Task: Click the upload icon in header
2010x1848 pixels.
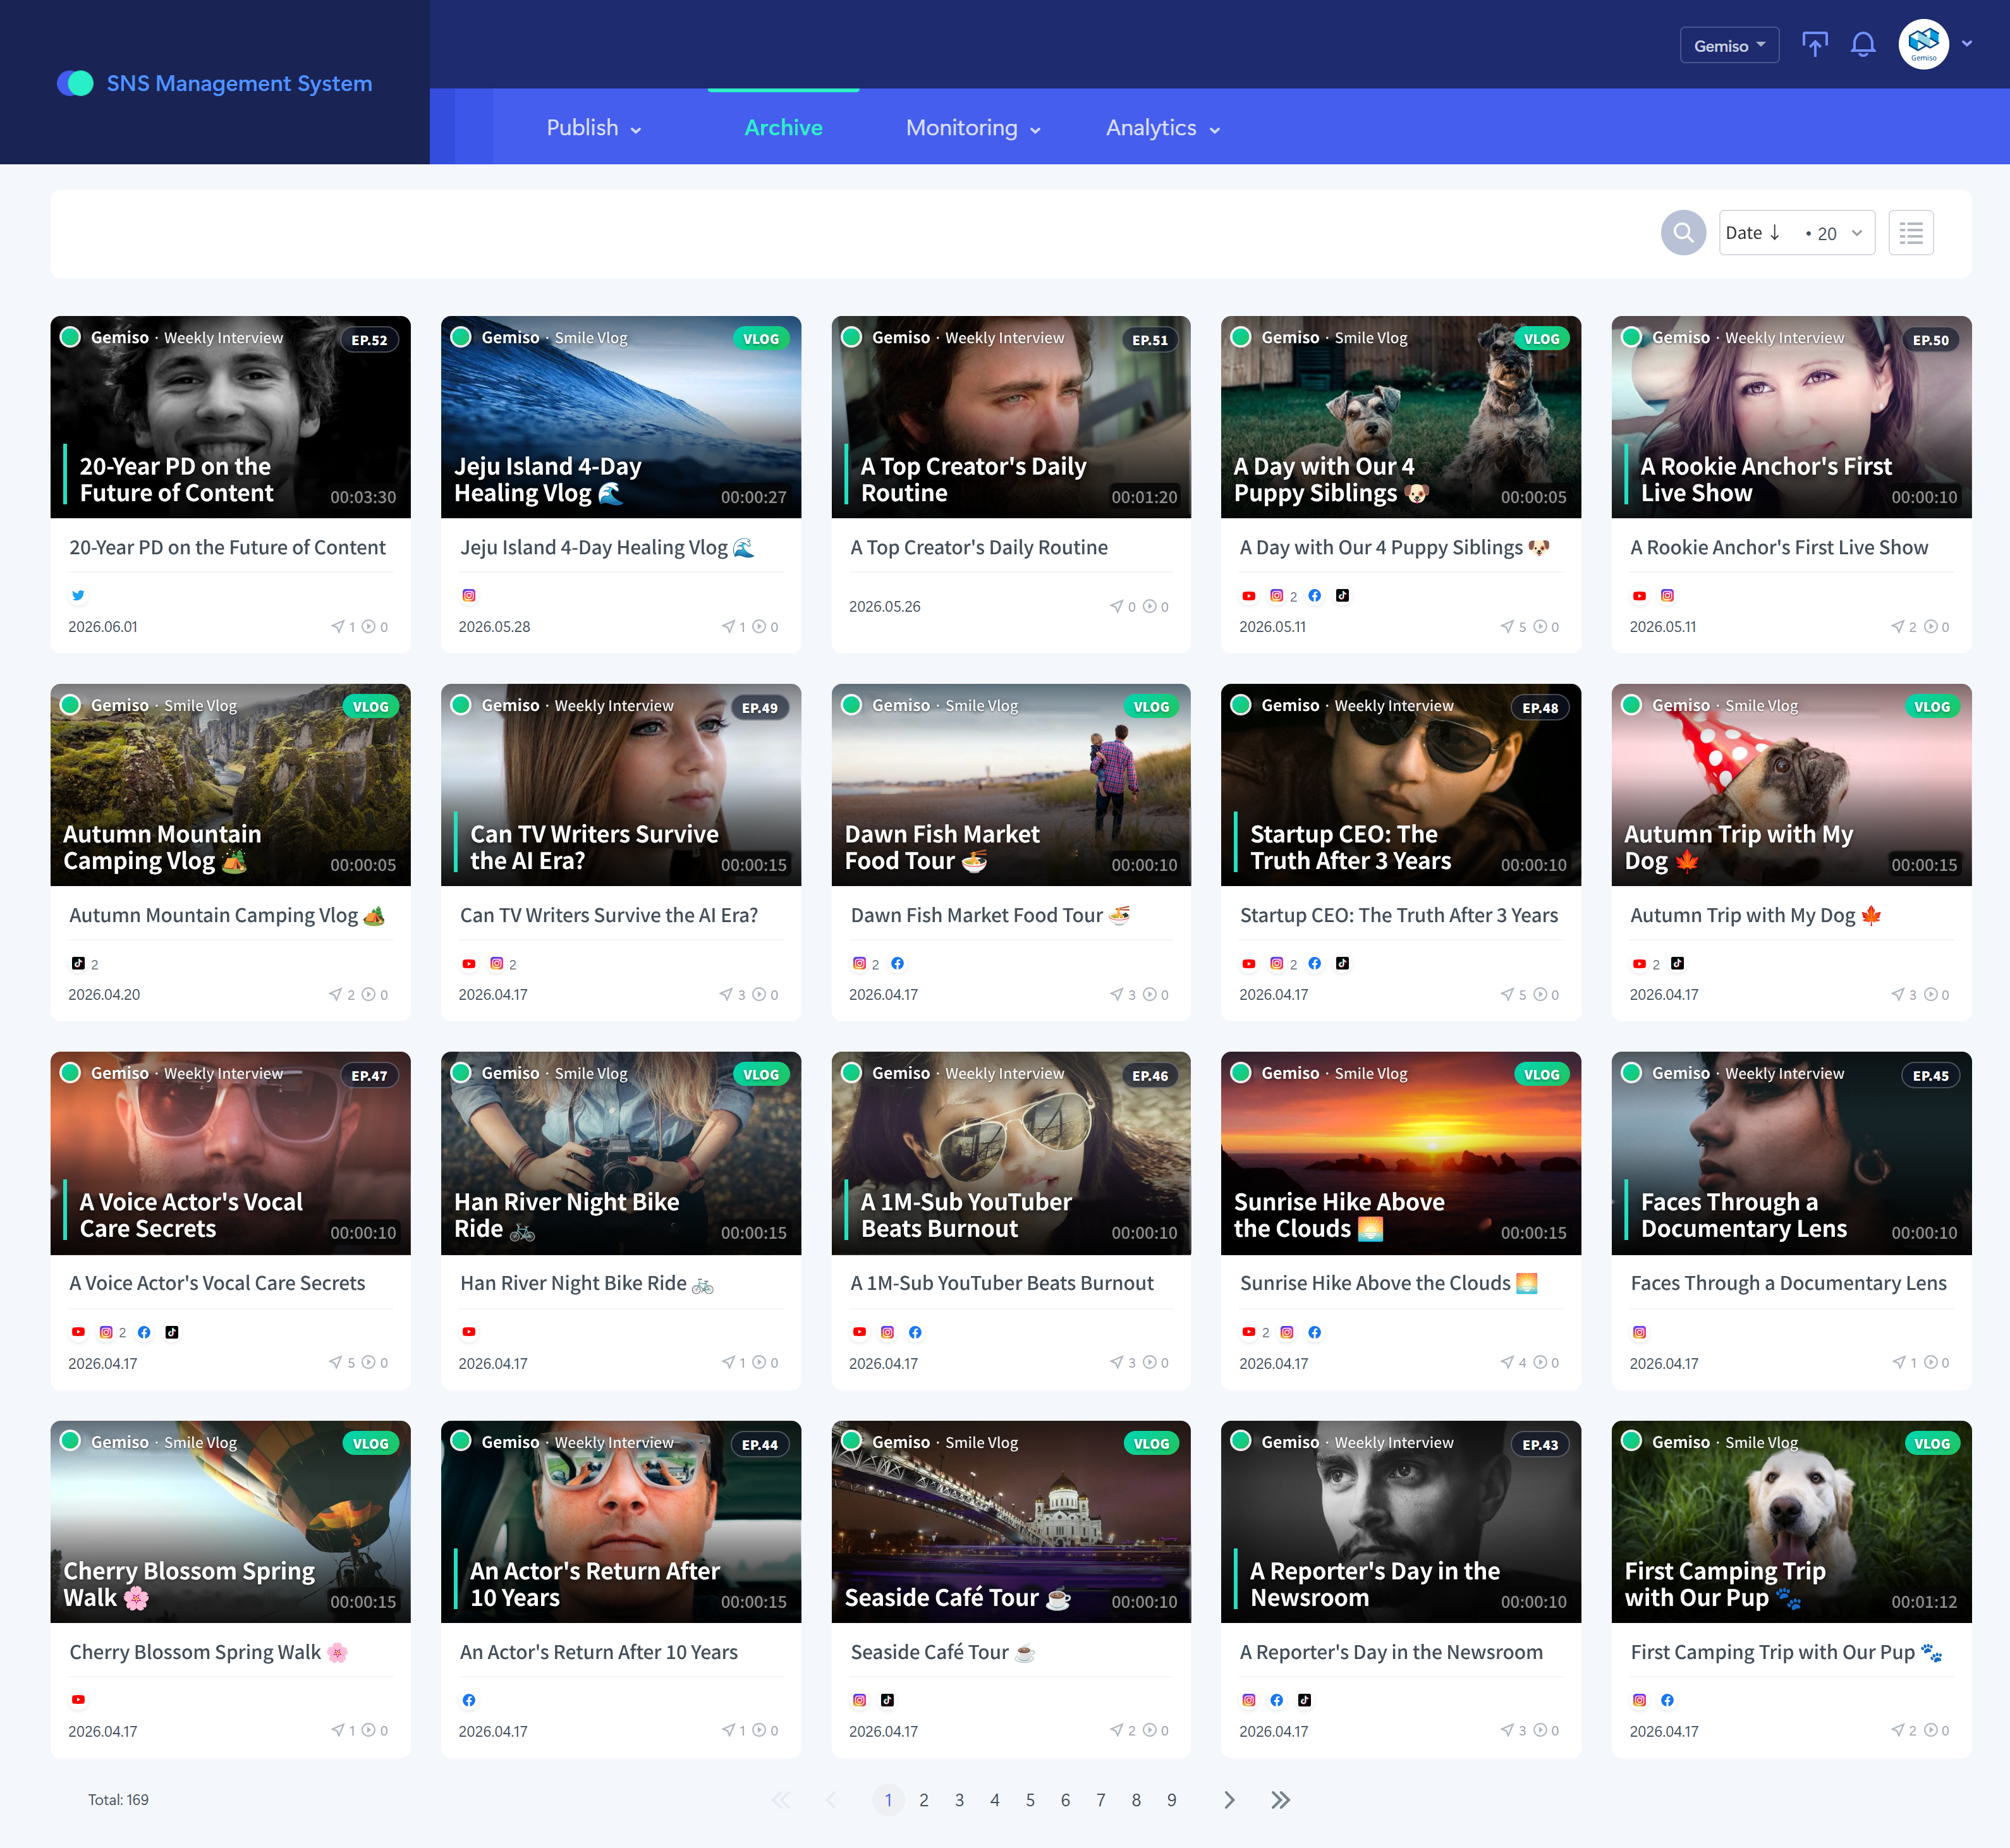Action: [x=1814, y=45]
